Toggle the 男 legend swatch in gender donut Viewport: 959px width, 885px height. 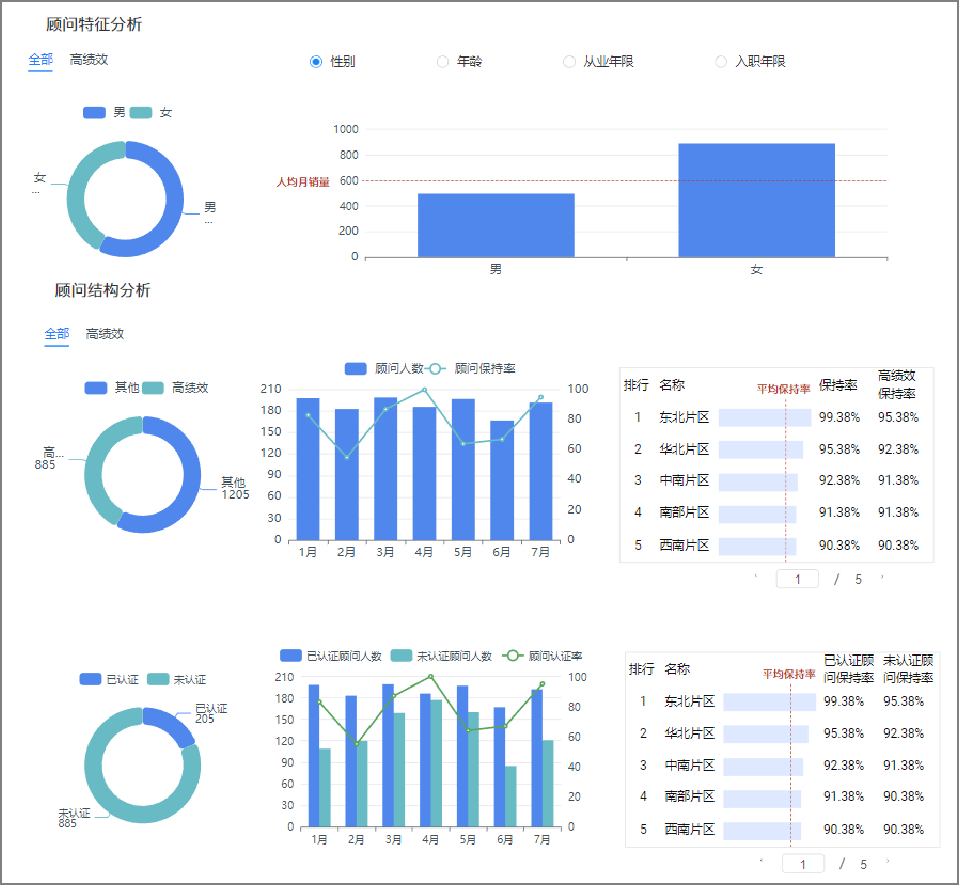(x=94, y=113)
